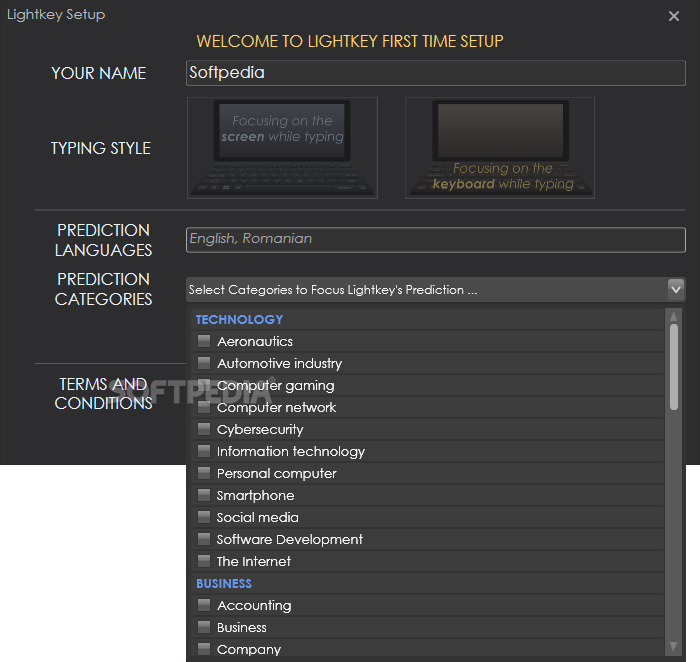Choose the focusing-on-keyboard typing style
The image size is (700, 662).
coord(500,148)
